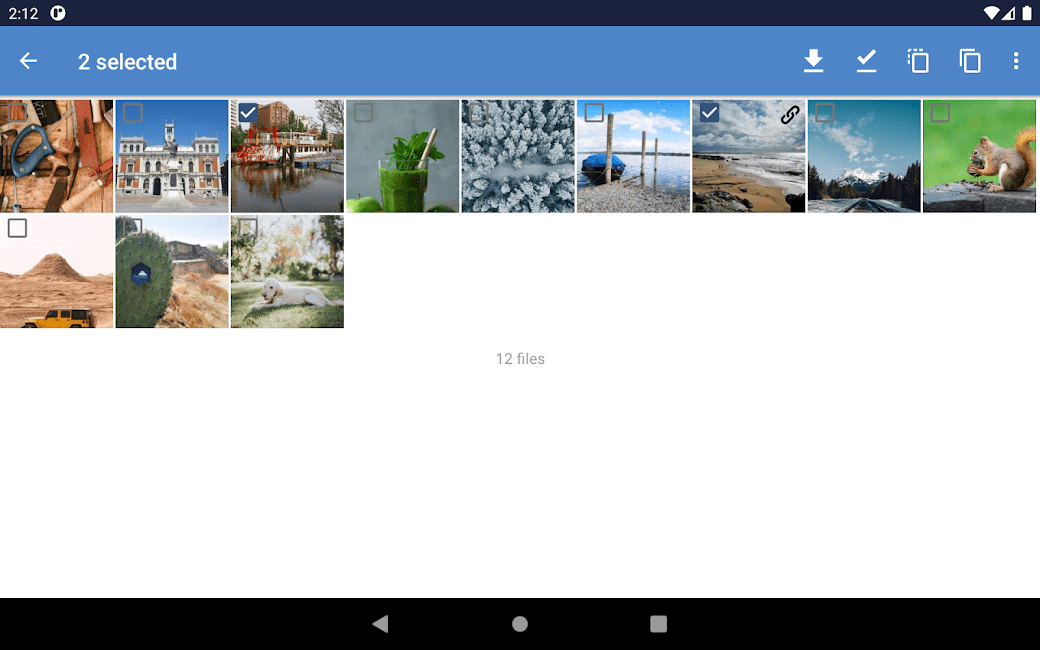The image size is (1040, 650).
Task: Check the box on the town hall building photo
Action: (x=133, y=113)
